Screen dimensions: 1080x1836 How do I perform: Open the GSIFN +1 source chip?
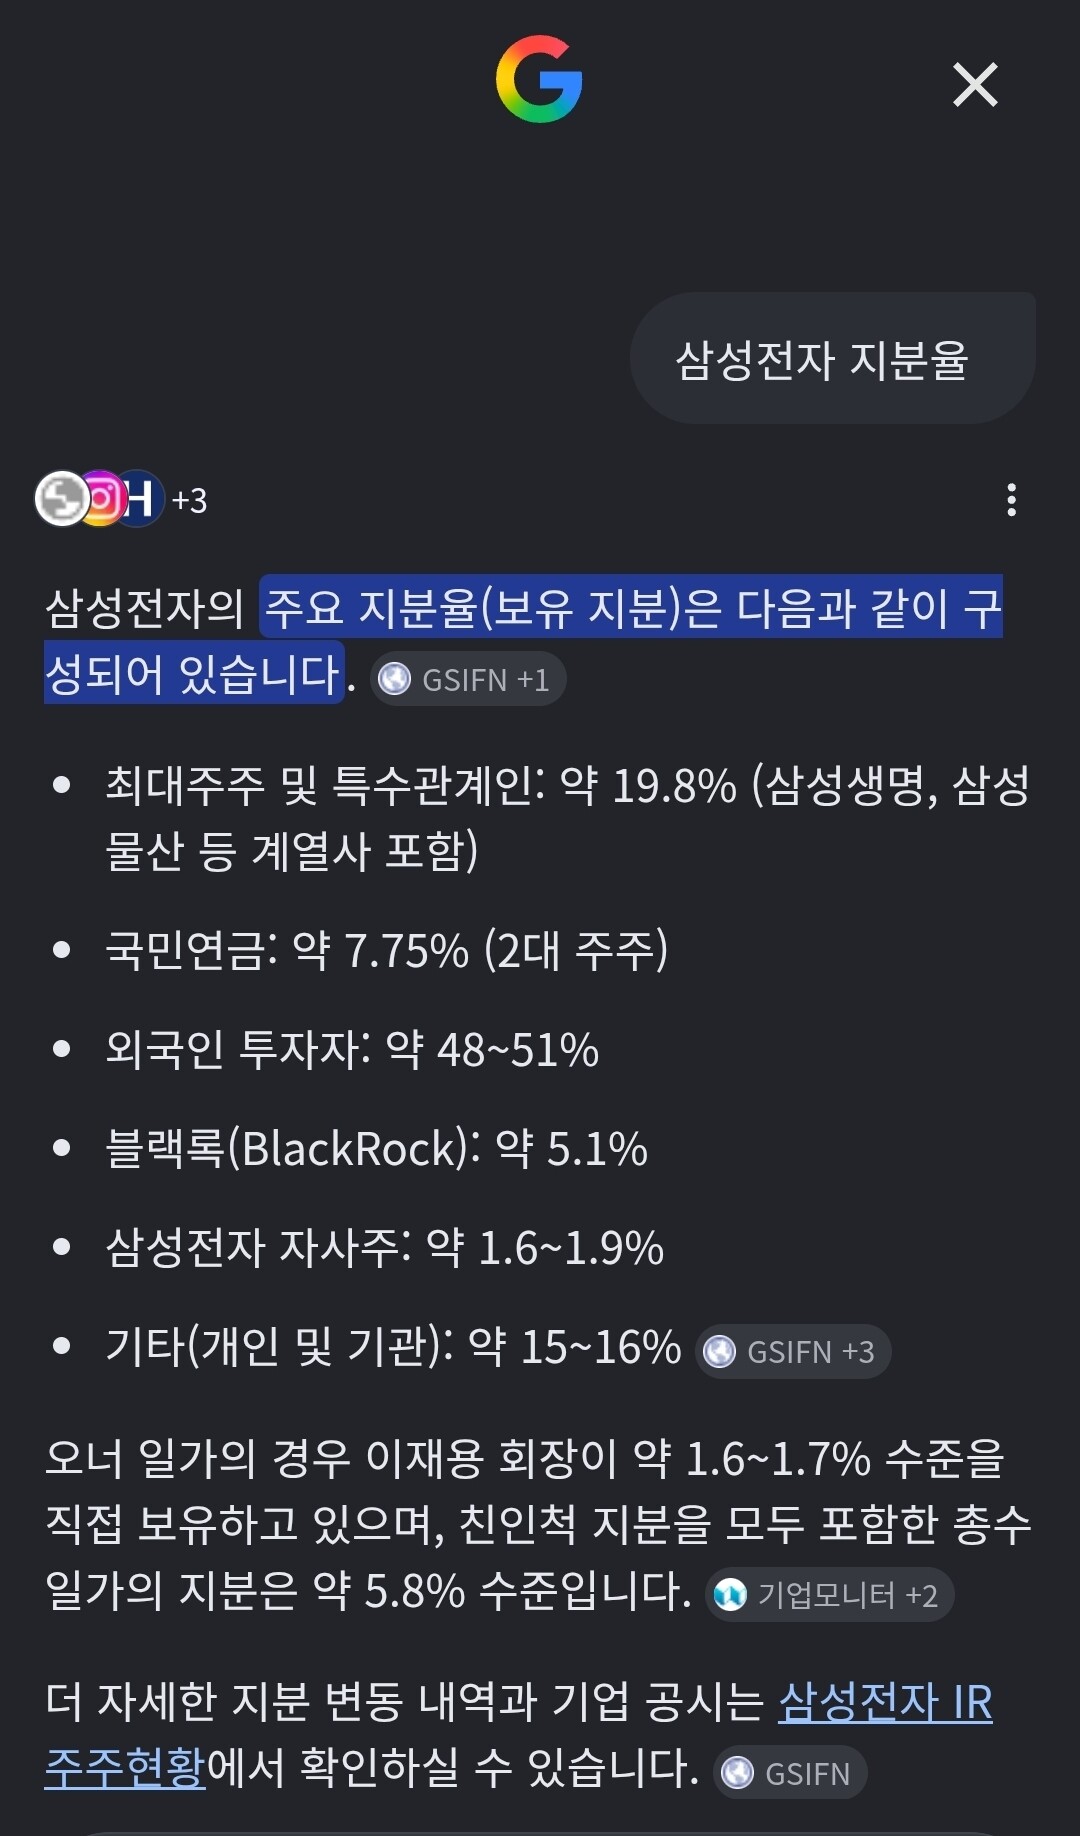pyautogui.click(x=468, y=679)
